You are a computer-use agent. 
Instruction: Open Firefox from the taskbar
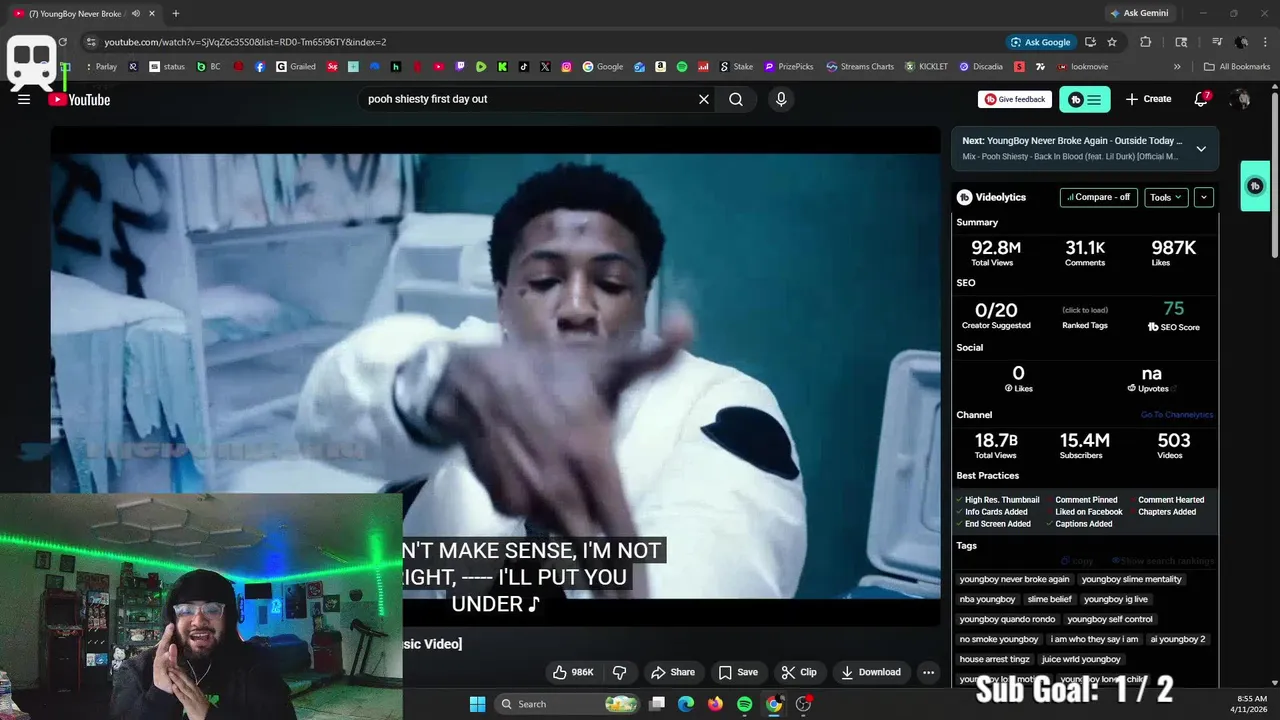[x=715, y=704]
